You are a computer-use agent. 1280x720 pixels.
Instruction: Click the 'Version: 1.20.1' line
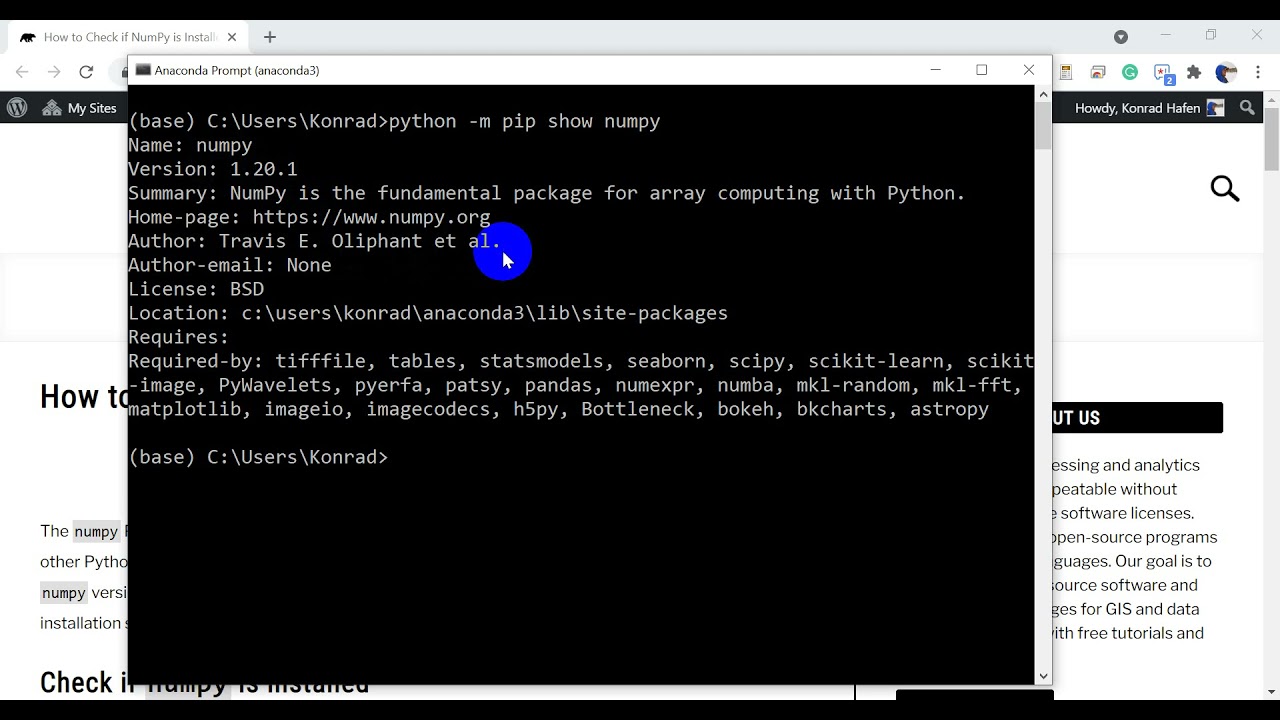(x=213, y=169)
